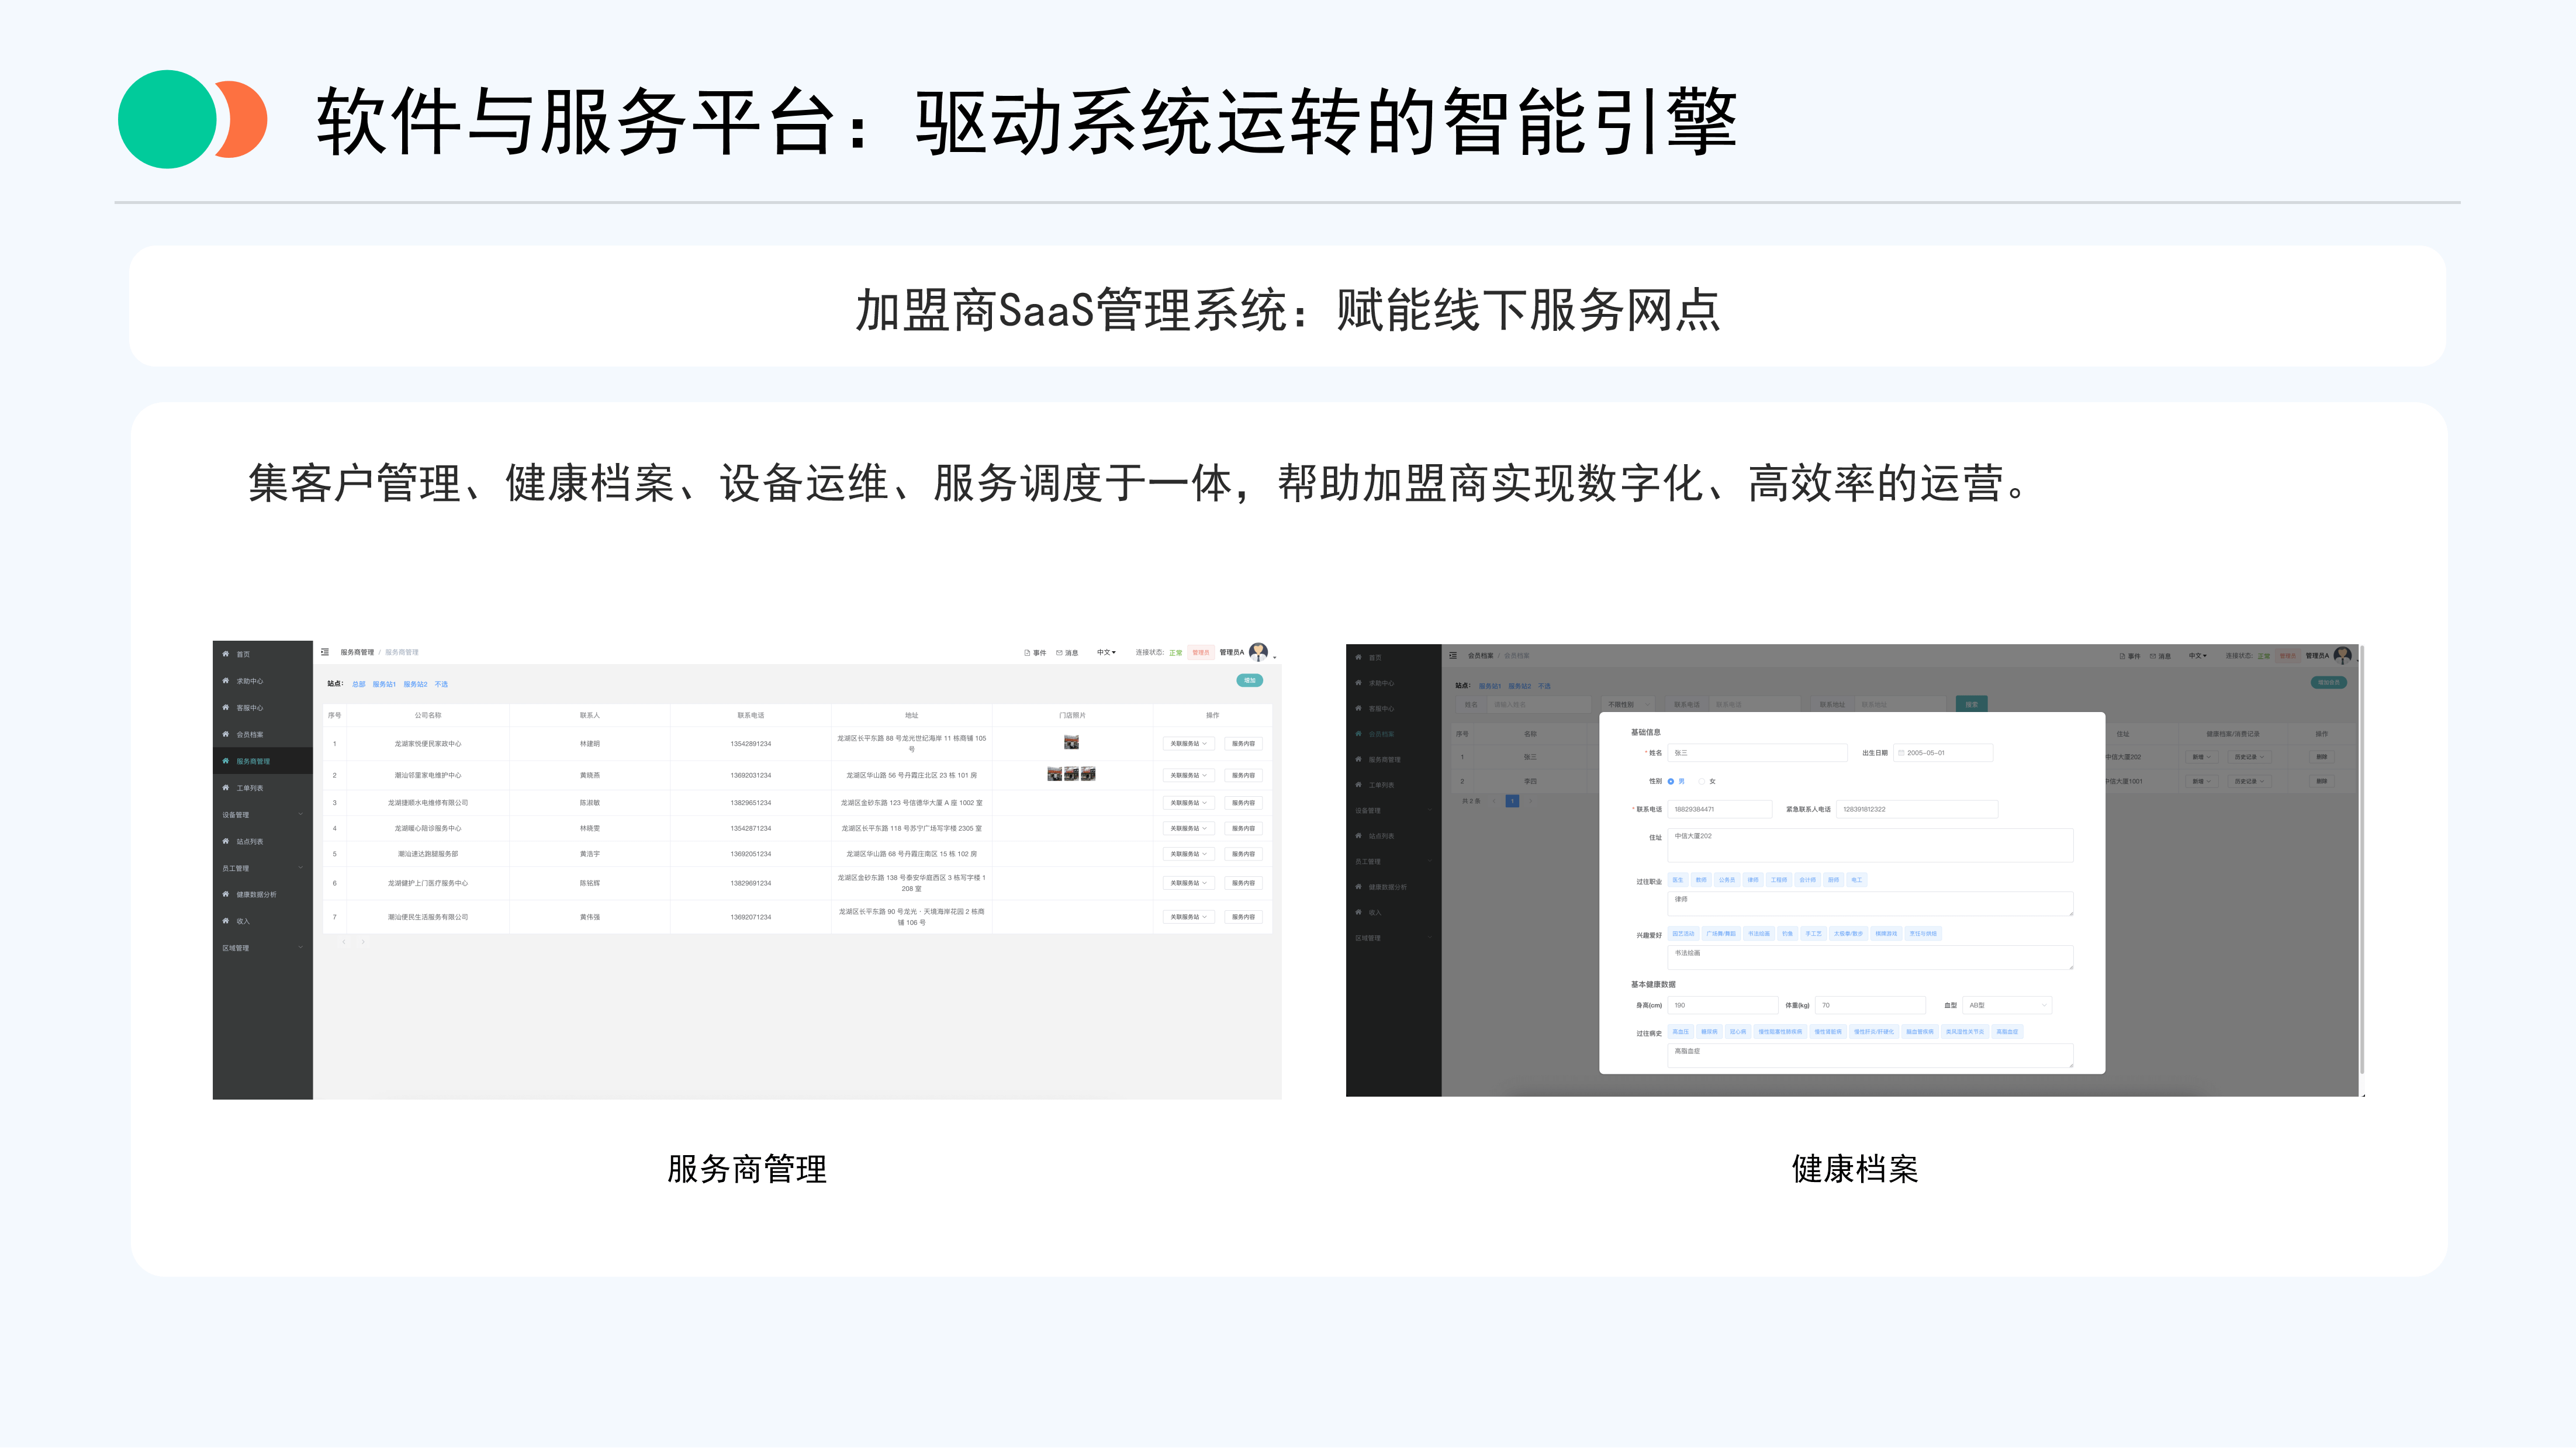Click the 事件 icon in left screenshot header
Image resolution: width=2576 pixels, height=1448 pixels.
pos(1027,653)
